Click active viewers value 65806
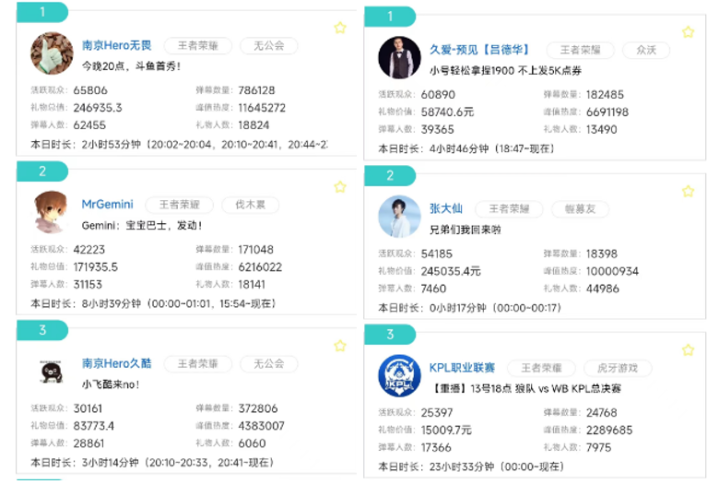 (90, 90)
